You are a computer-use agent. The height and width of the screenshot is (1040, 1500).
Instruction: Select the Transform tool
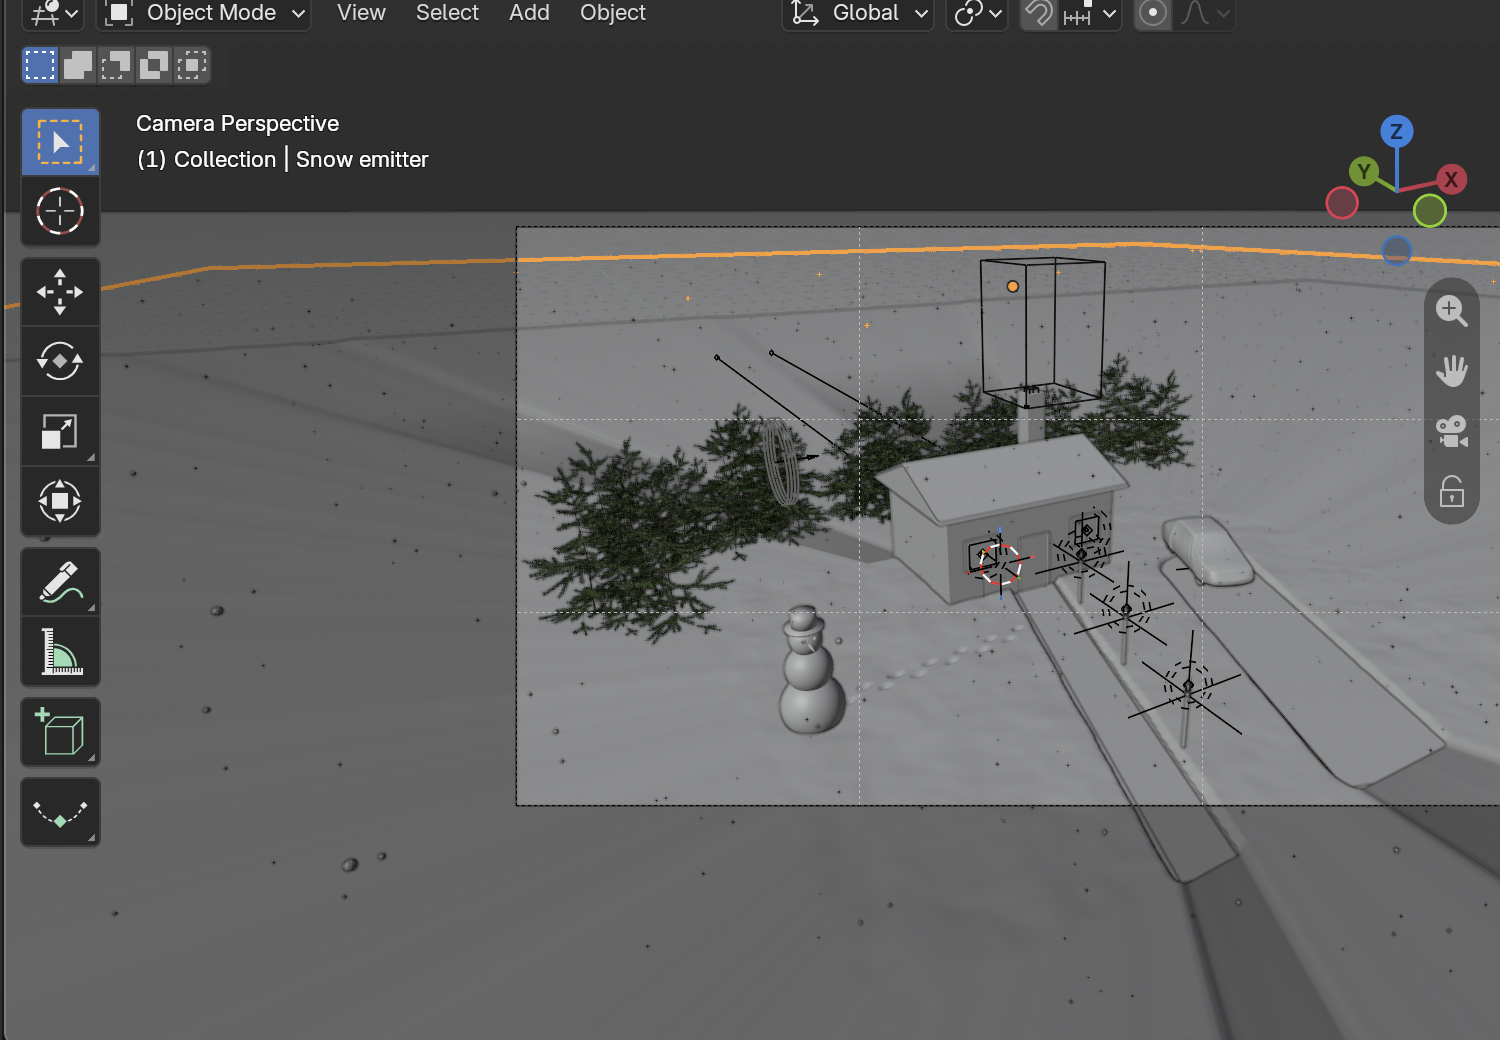pos(60,501)
